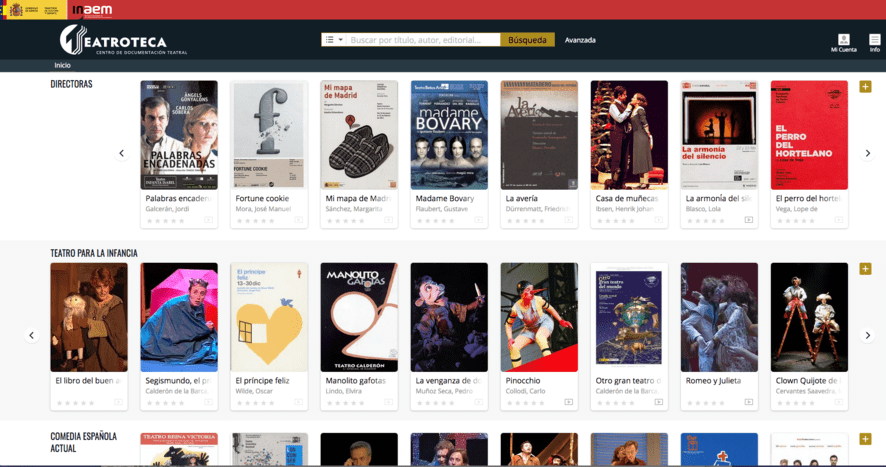886x467 pixels.
Task: Open La venganza de don Mendo photo
Action: click(449, 317)
